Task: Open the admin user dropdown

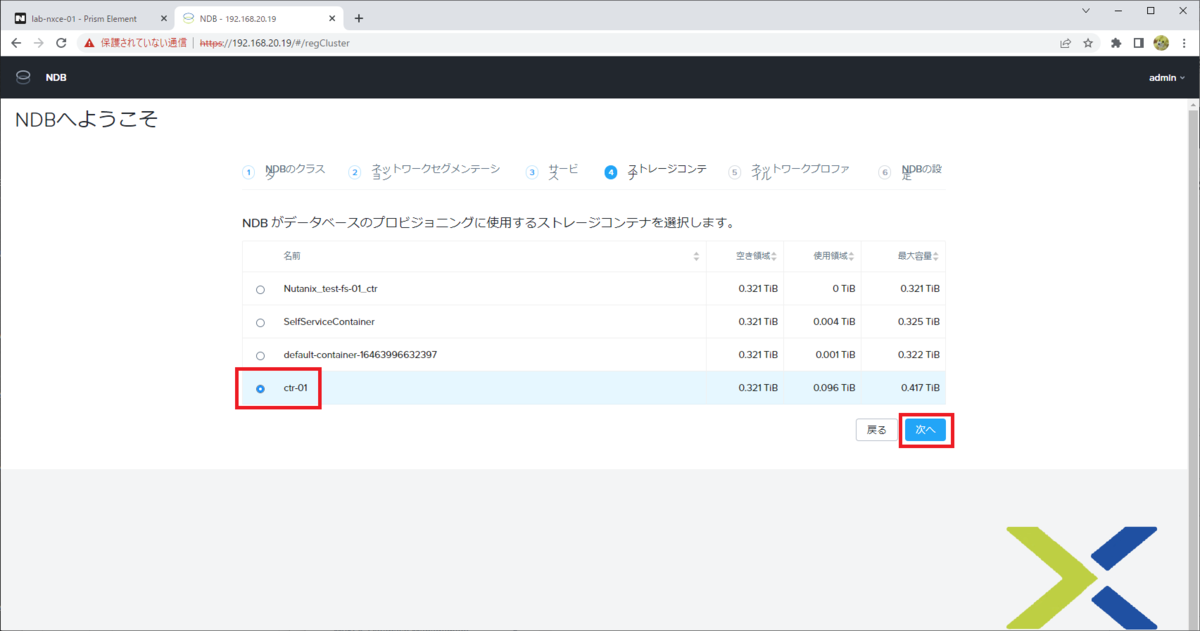Action: pos(1167,77)
